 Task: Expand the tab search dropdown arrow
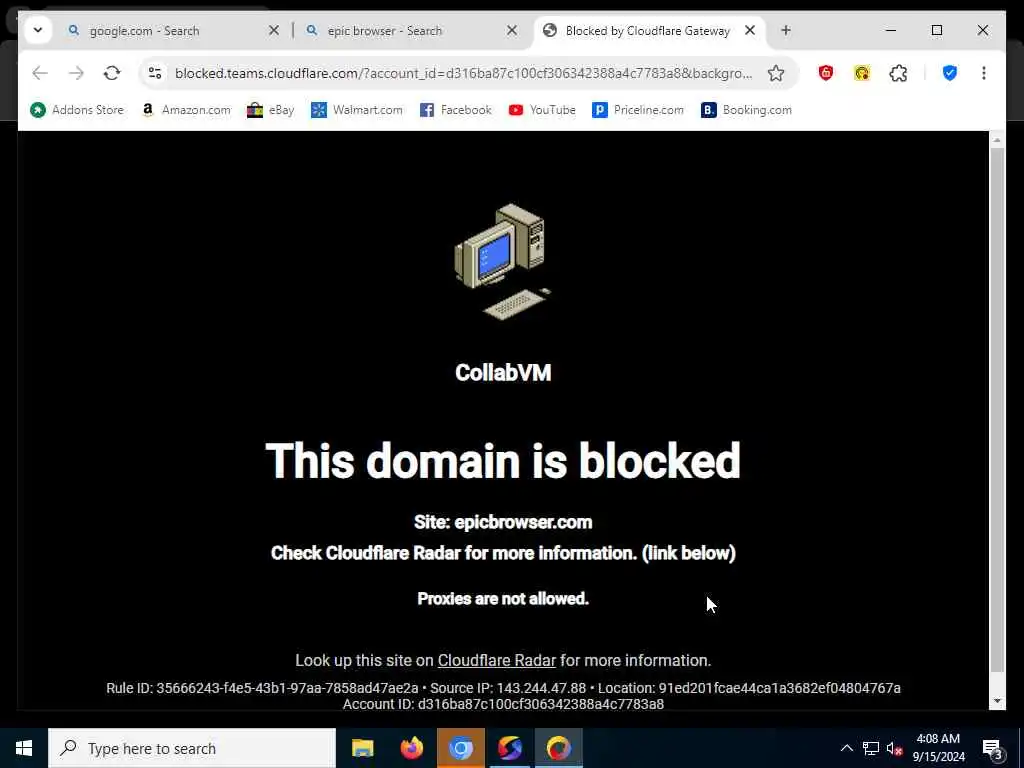(x=38, y=30)
